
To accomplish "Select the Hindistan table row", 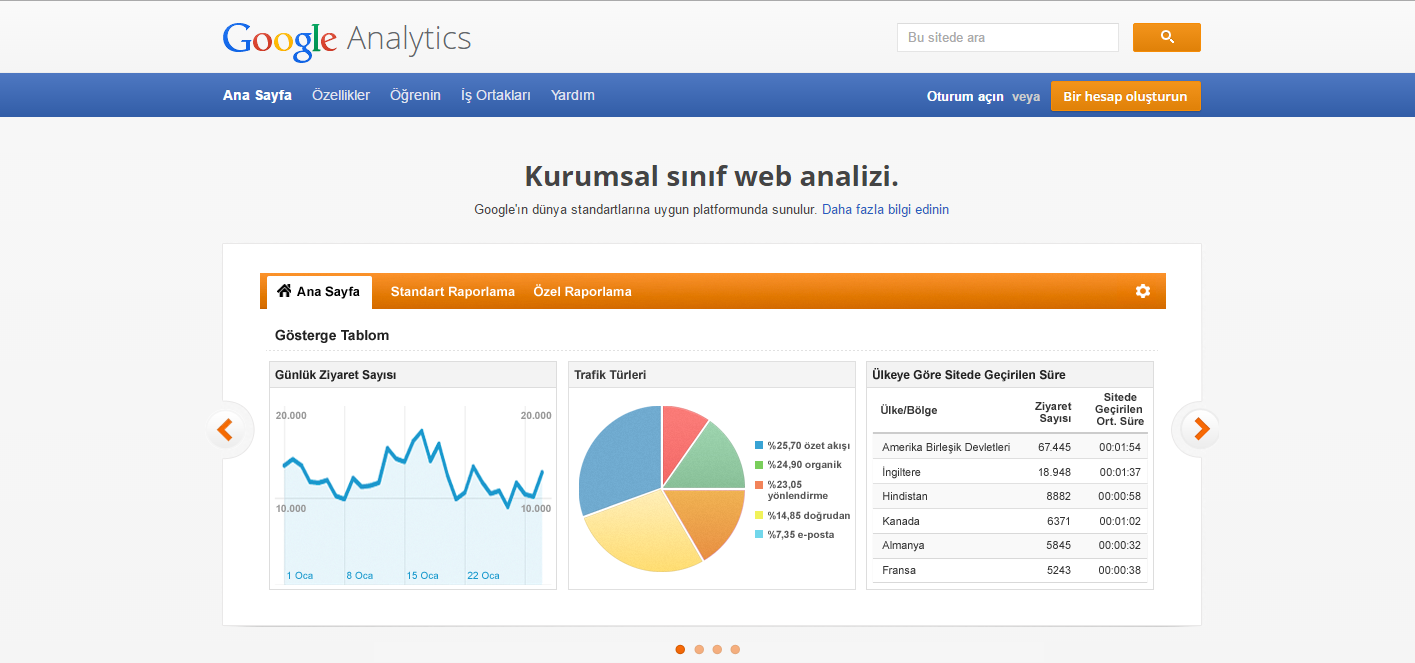I will pos(1010,496).
